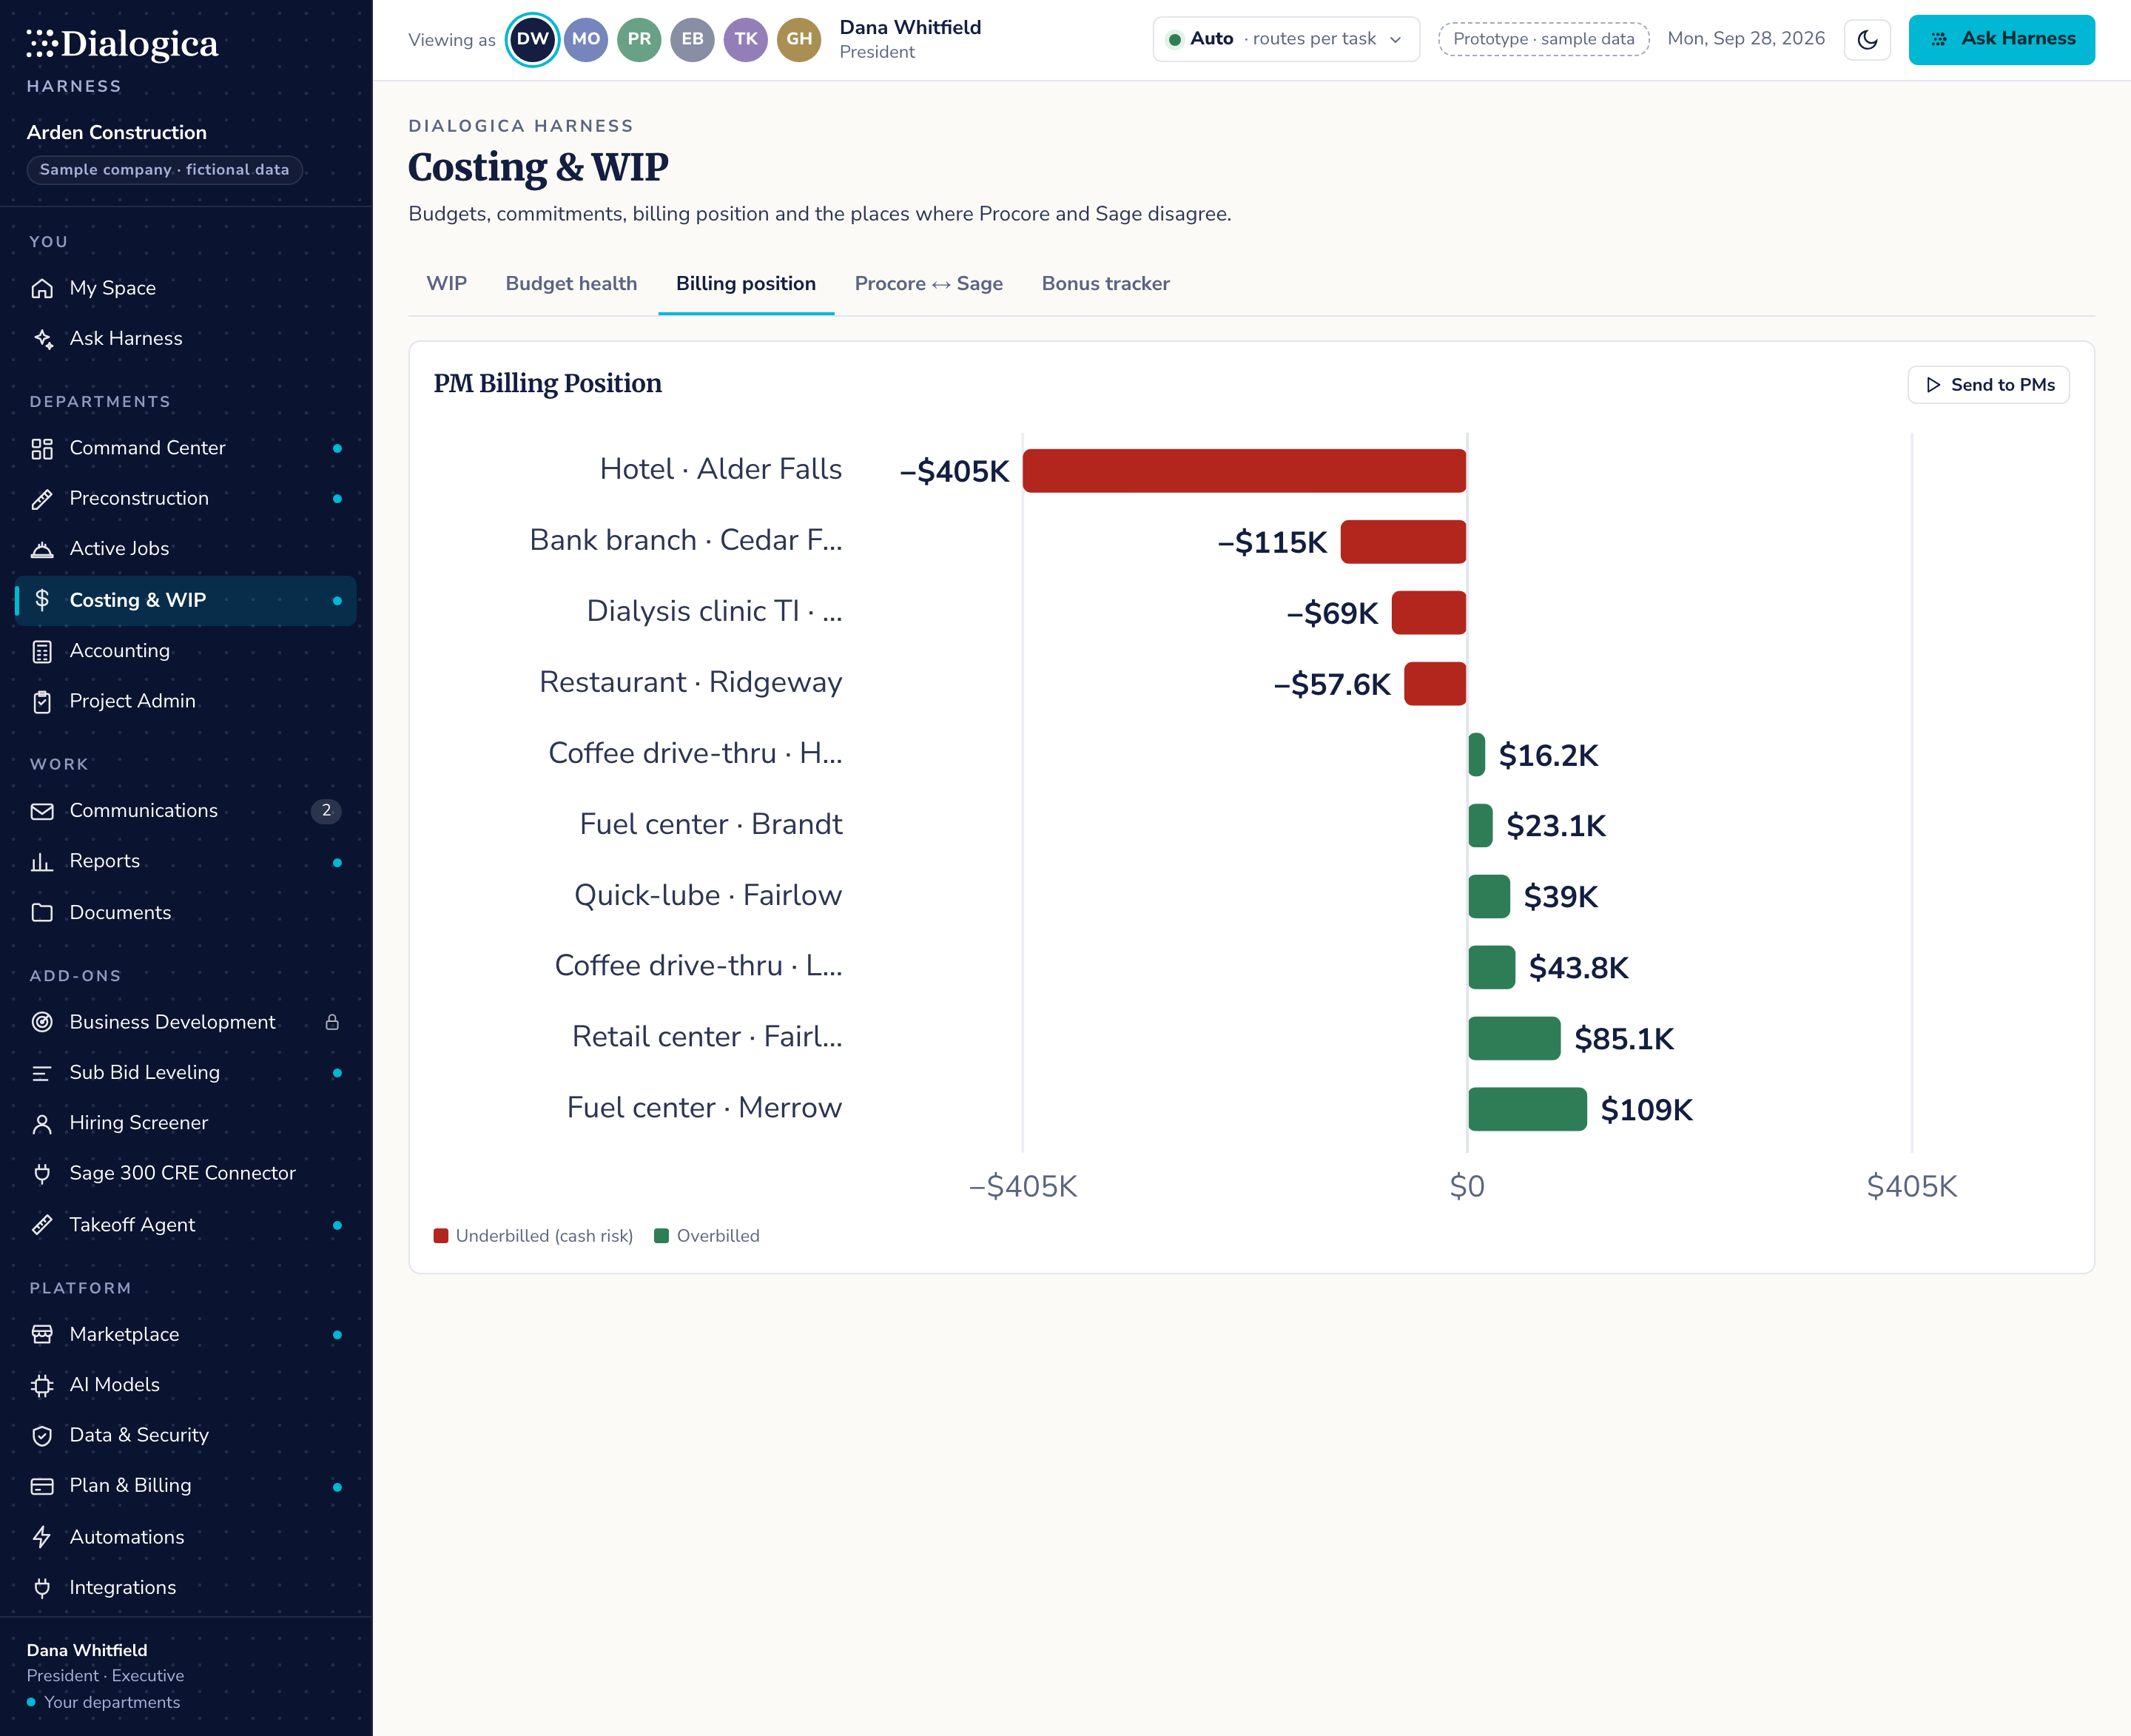Toggle dark mode with moon button

click(1867, 40)
